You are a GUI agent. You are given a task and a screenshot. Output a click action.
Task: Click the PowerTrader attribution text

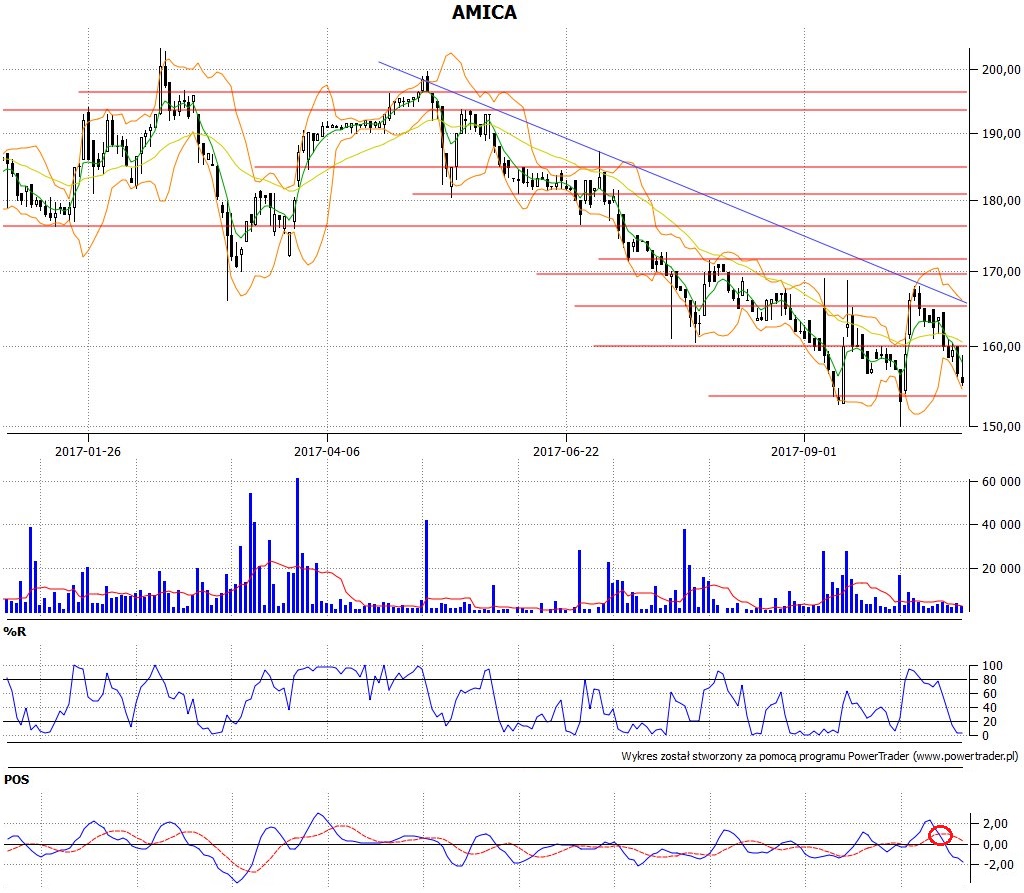click(x=820, y=756)
